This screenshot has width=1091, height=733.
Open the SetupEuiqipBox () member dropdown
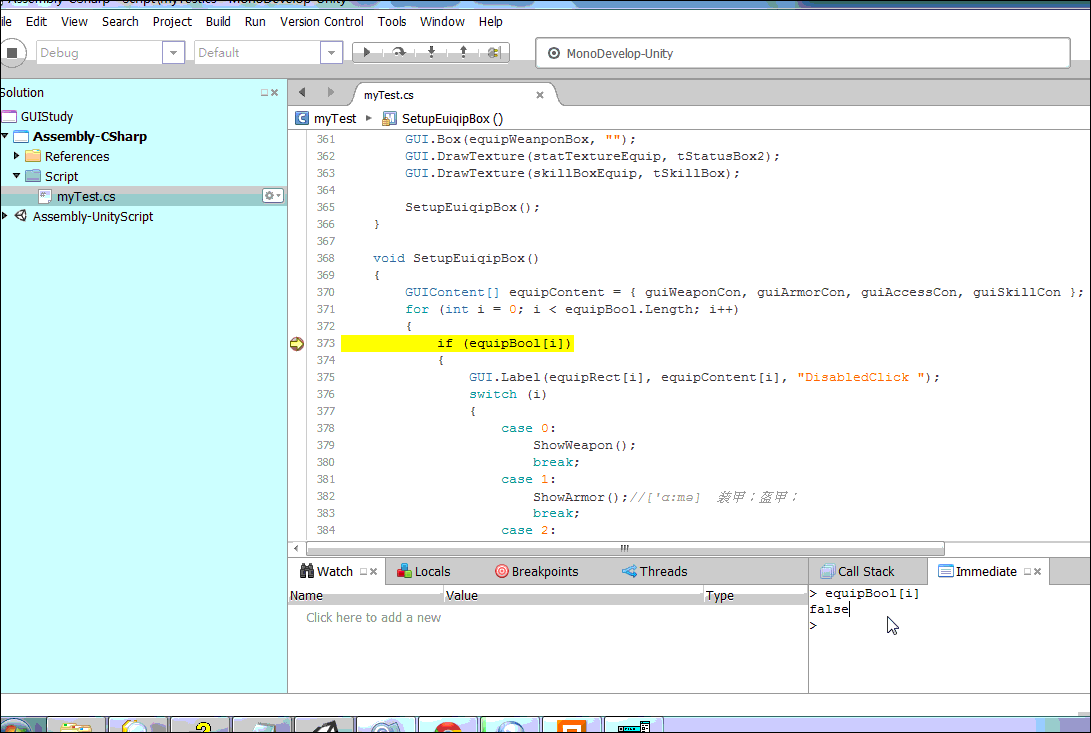pos(452,119)
